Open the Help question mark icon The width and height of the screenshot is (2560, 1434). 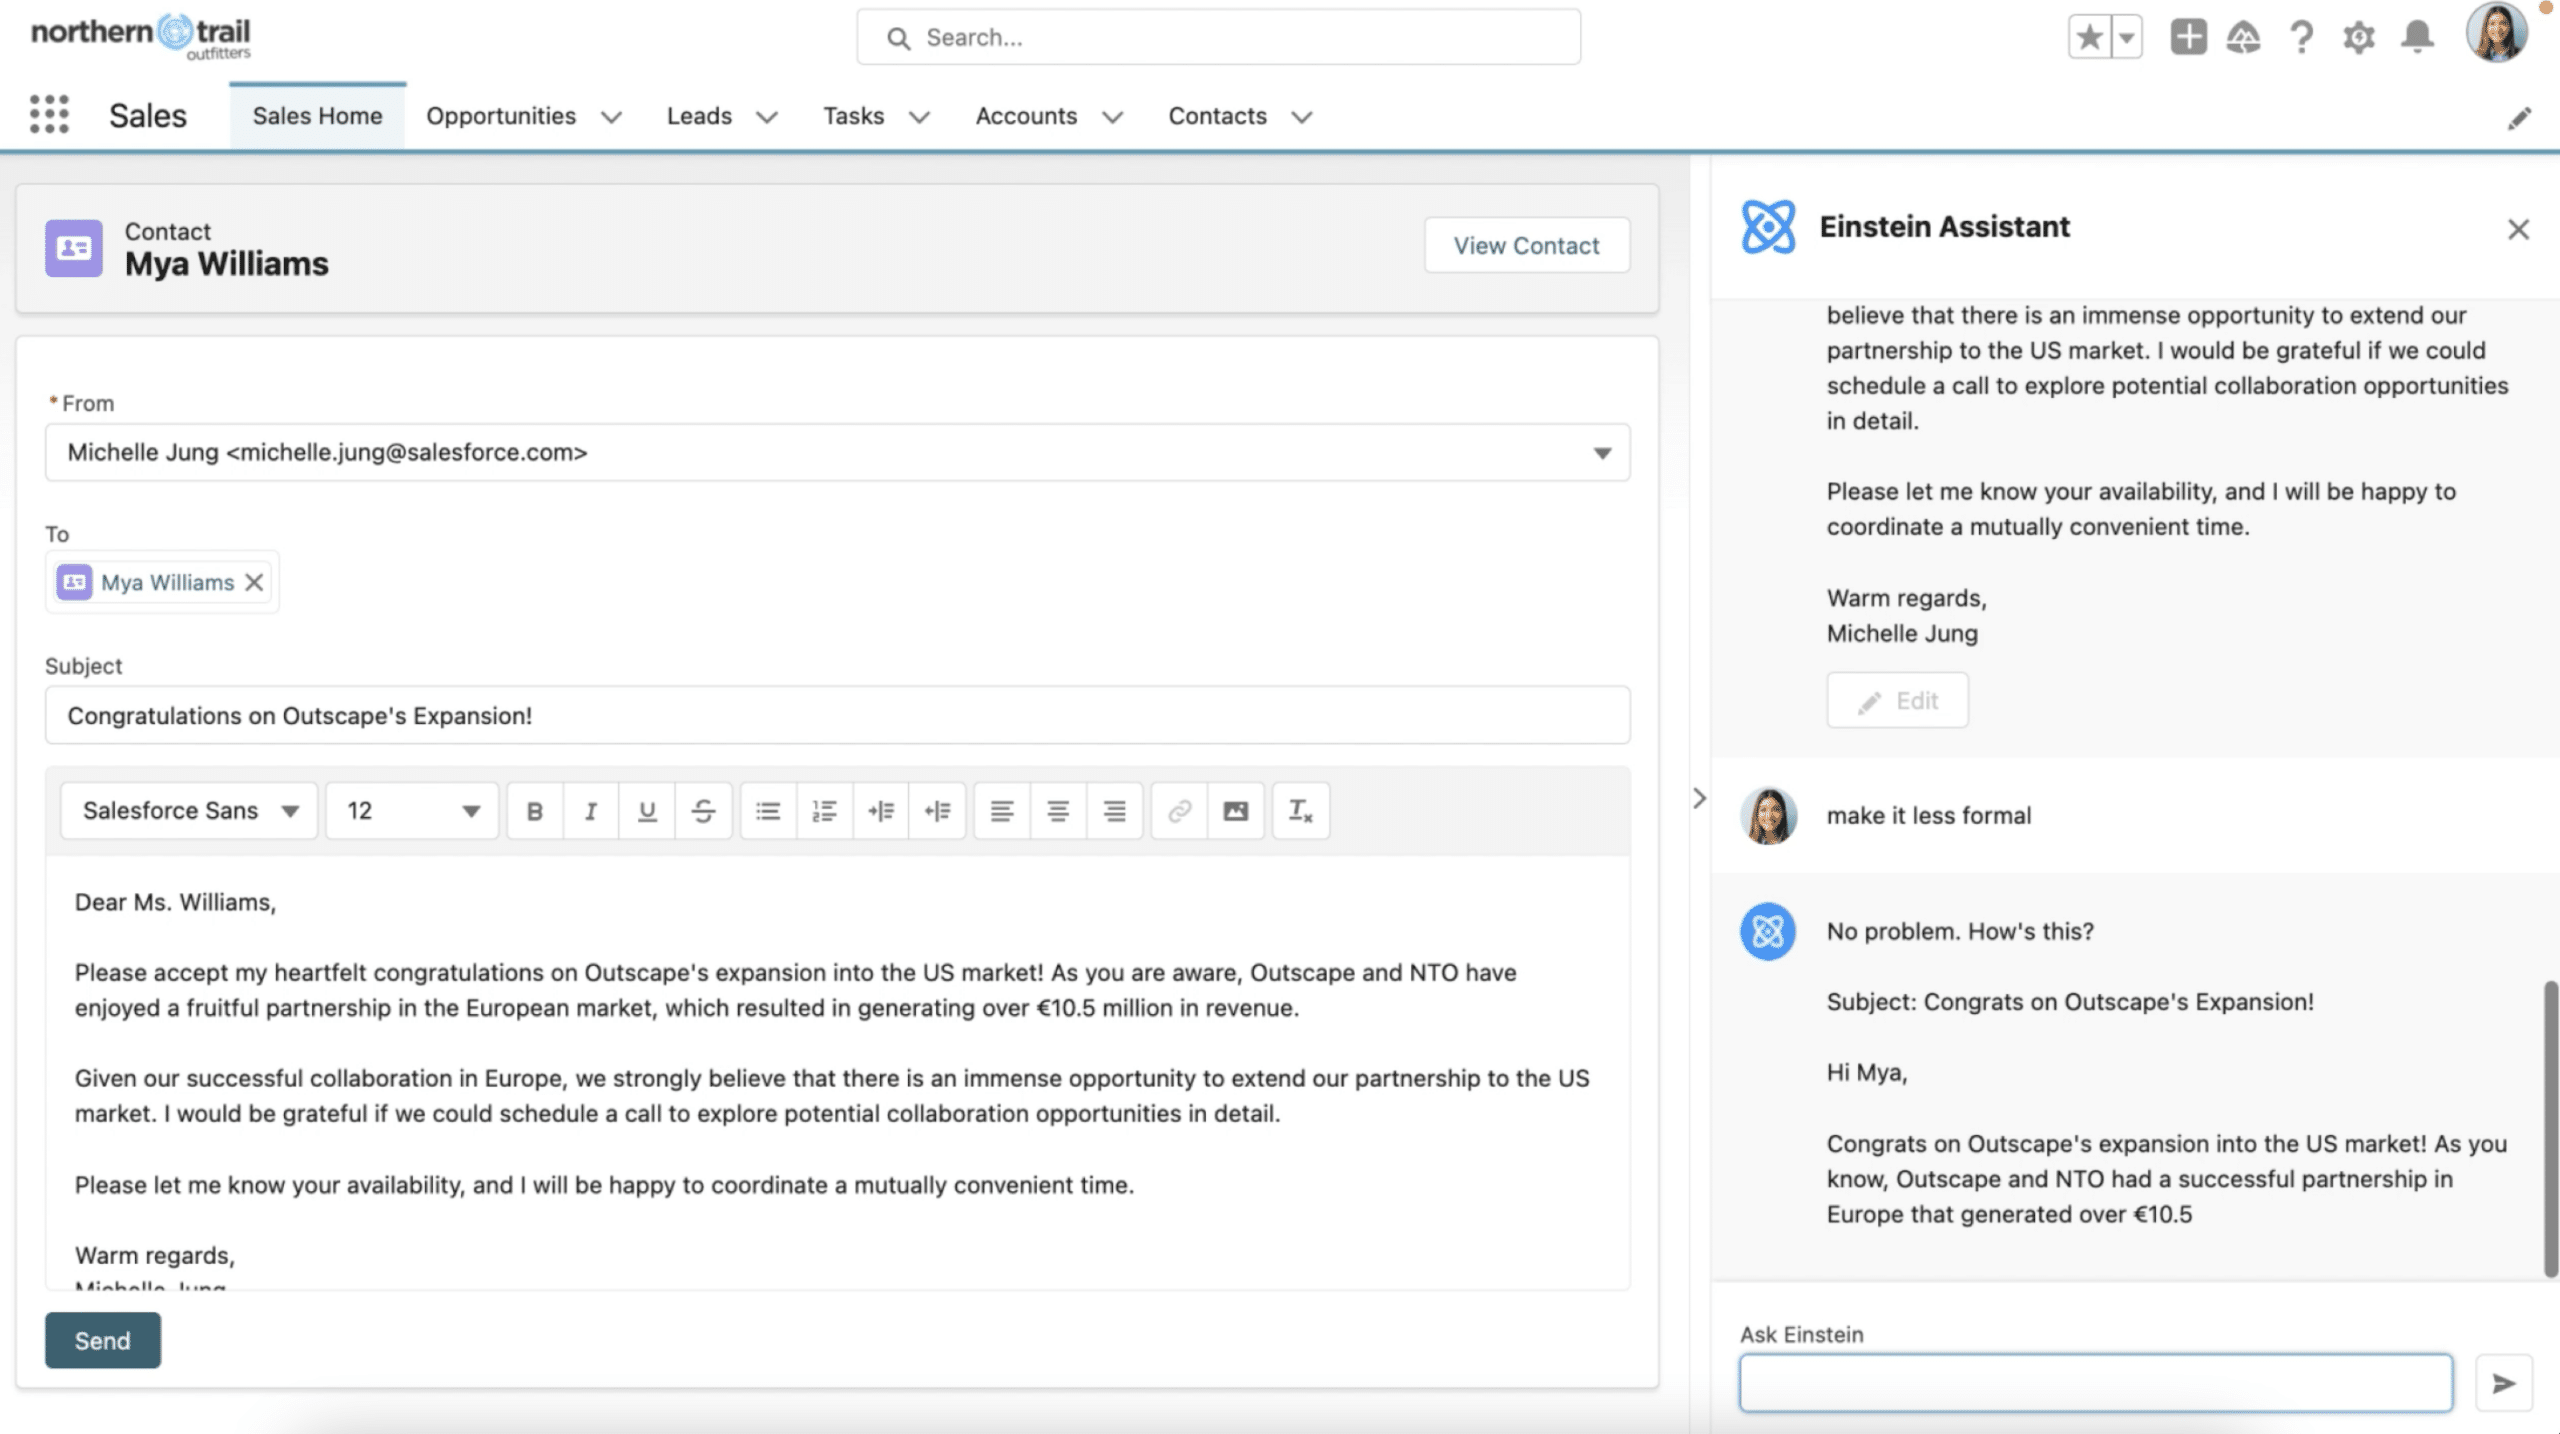pos(2301,38)
